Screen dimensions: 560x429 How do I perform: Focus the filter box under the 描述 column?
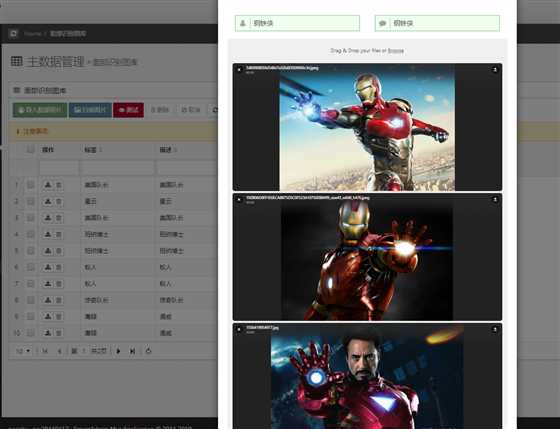186,167
